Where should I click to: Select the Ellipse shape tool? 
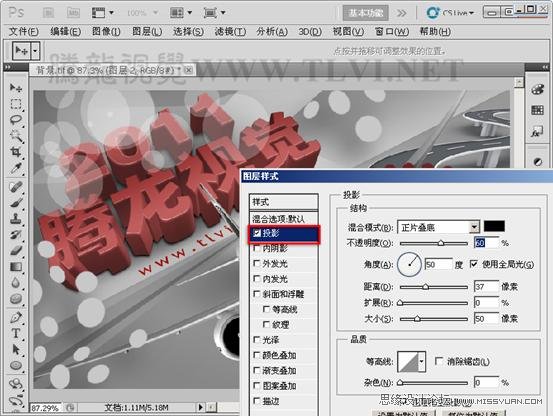coord(16,366)
